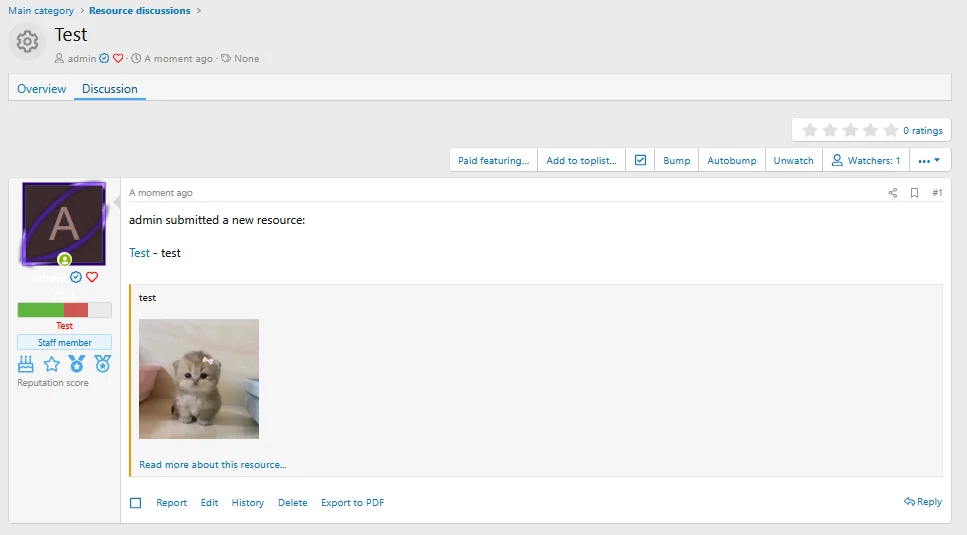Image resolution: width=967 pixels, height=535 pixels.
Task: Tick the post selection checkbox next to Report
Action: [x=136, y=503]
